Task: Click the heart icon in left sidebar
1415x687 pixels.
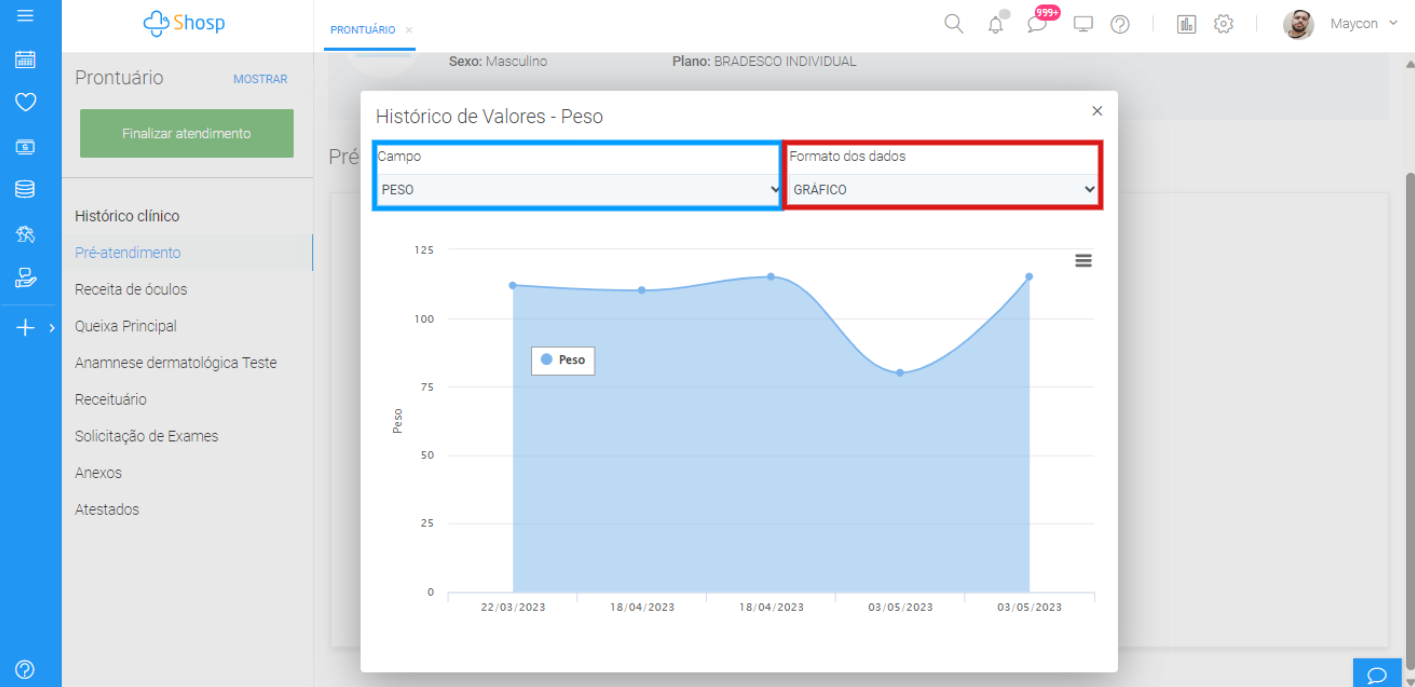Action: [26, 102]
